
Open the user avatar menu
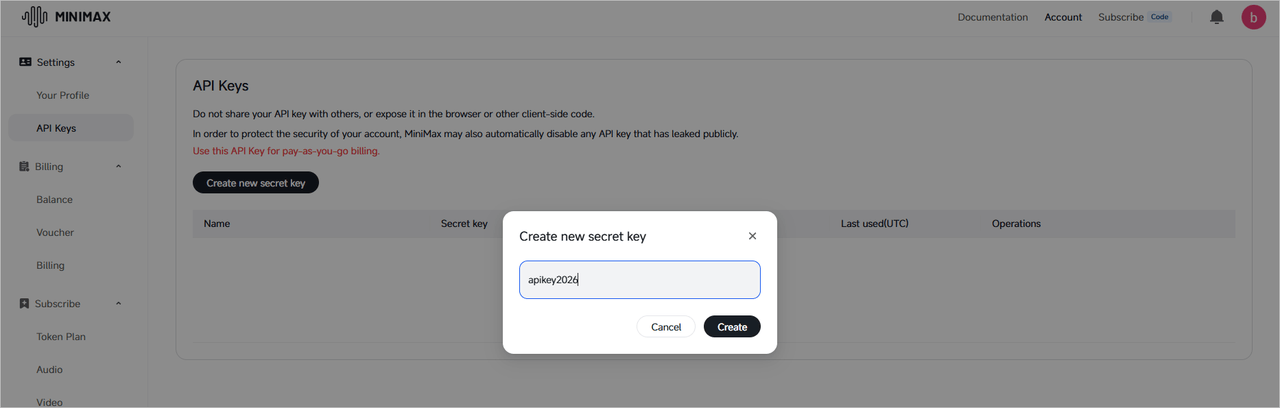[x=1253, y=17]
